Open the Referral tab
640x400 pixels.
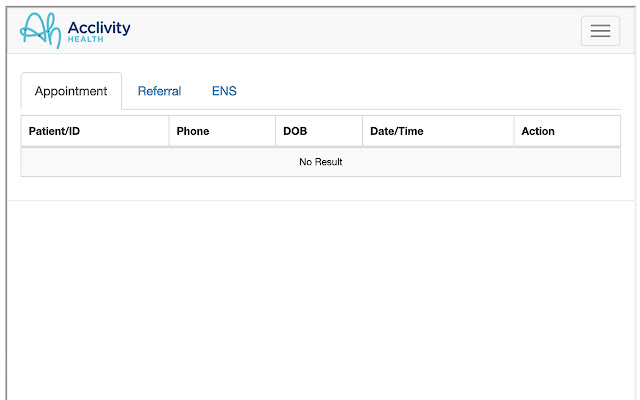(x=159, y=91)
